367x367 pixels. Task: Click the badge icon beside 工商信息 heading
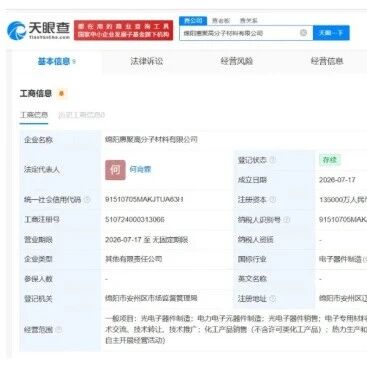pyautogui.click(x=61, y=94)
